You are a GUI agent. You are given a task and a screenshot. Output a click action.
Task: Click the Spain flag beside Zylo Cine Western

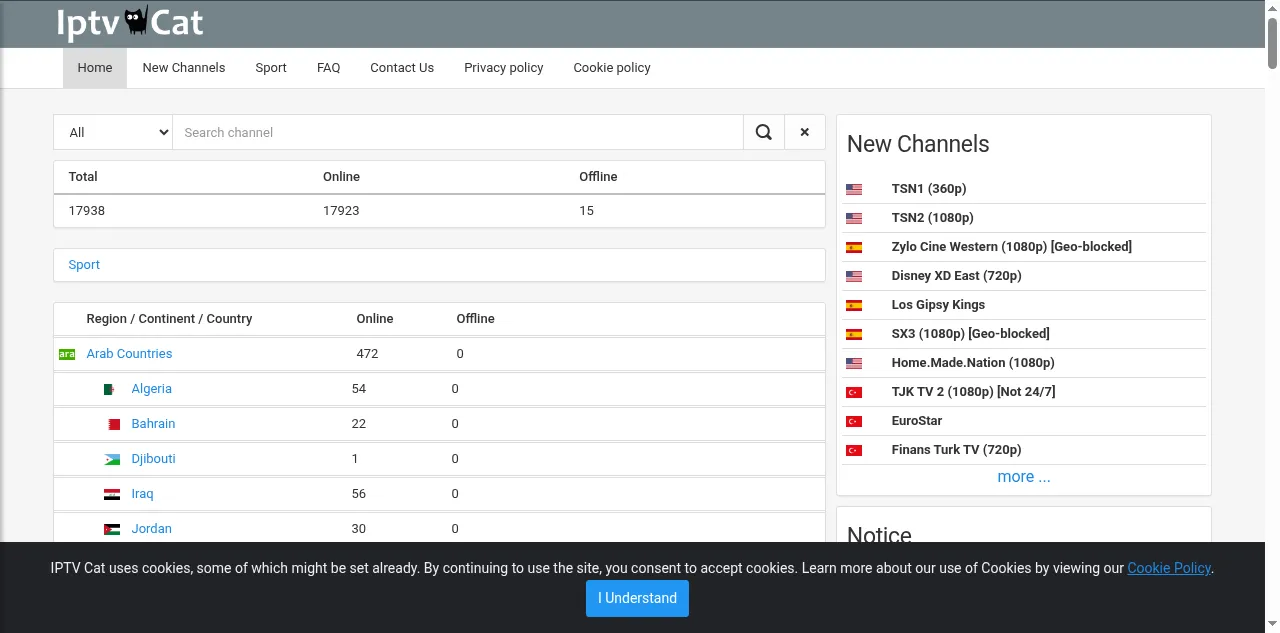pyautogui.click(x=854, y=247)
